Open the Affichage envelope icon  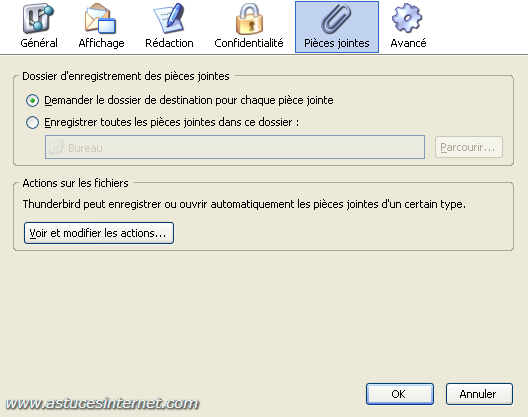pyautogui.click(x=100, y=19)
